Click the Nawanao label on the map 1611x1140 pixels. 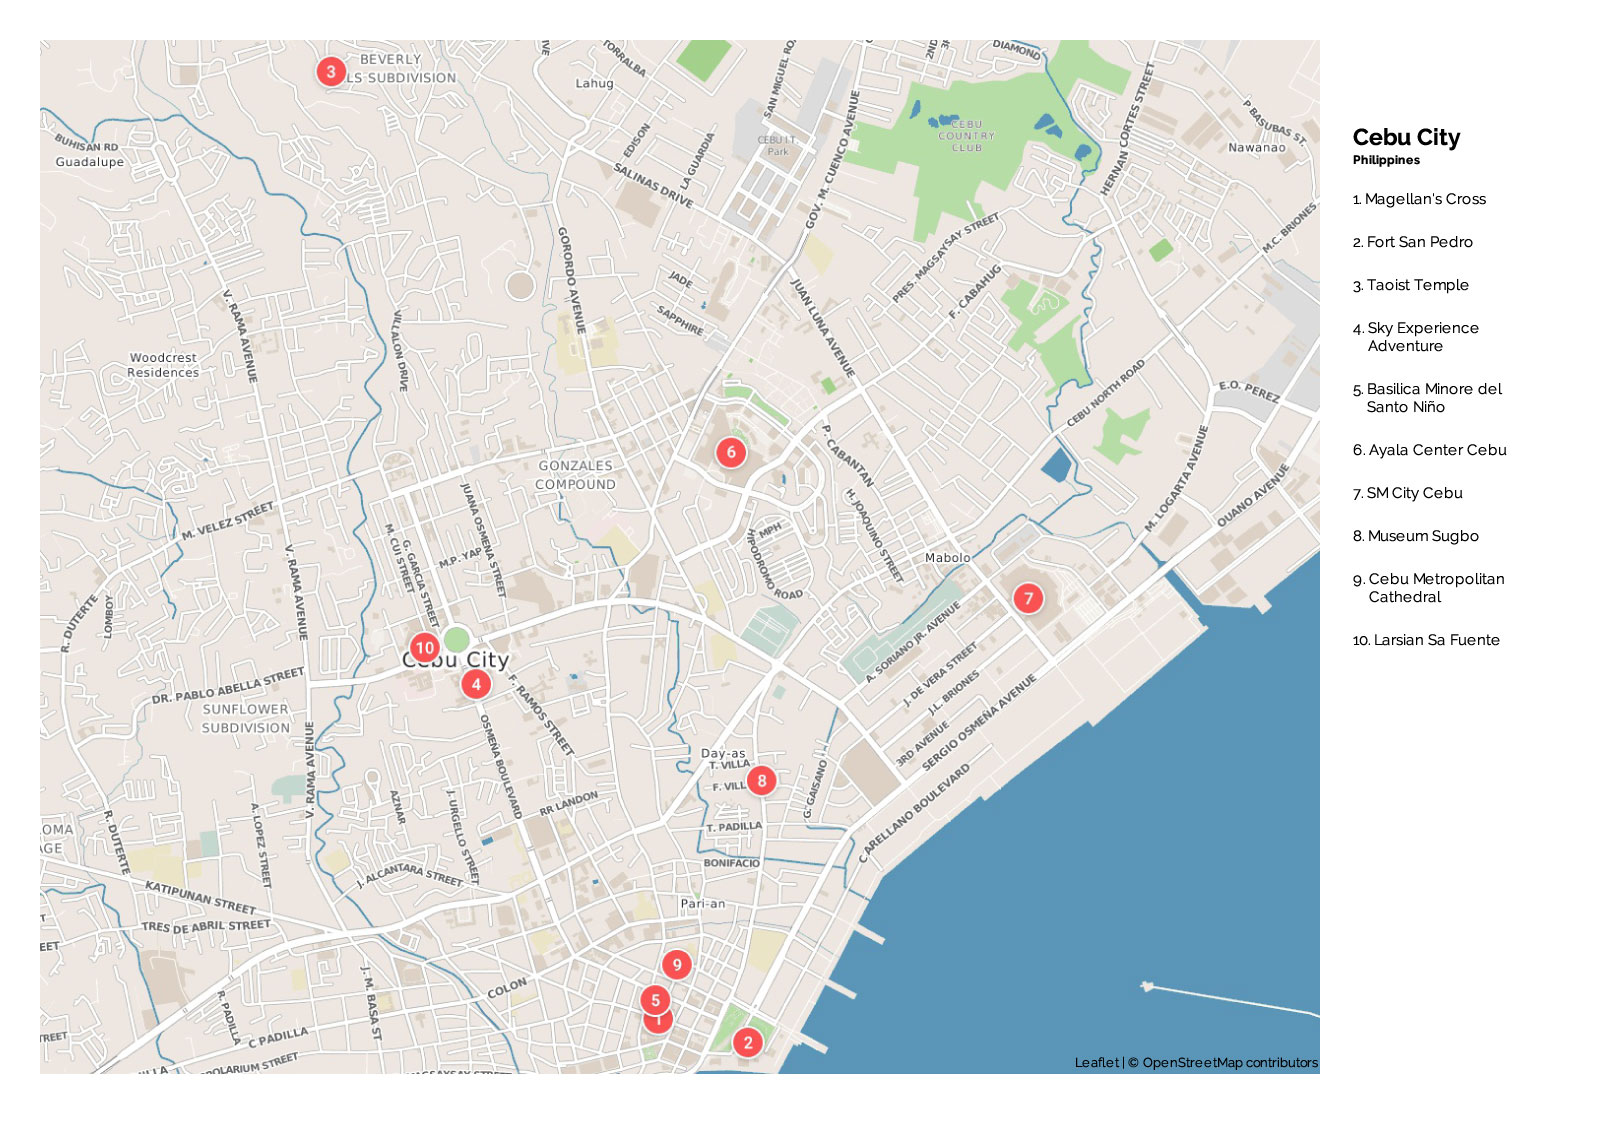click(x=1257, y=147)
